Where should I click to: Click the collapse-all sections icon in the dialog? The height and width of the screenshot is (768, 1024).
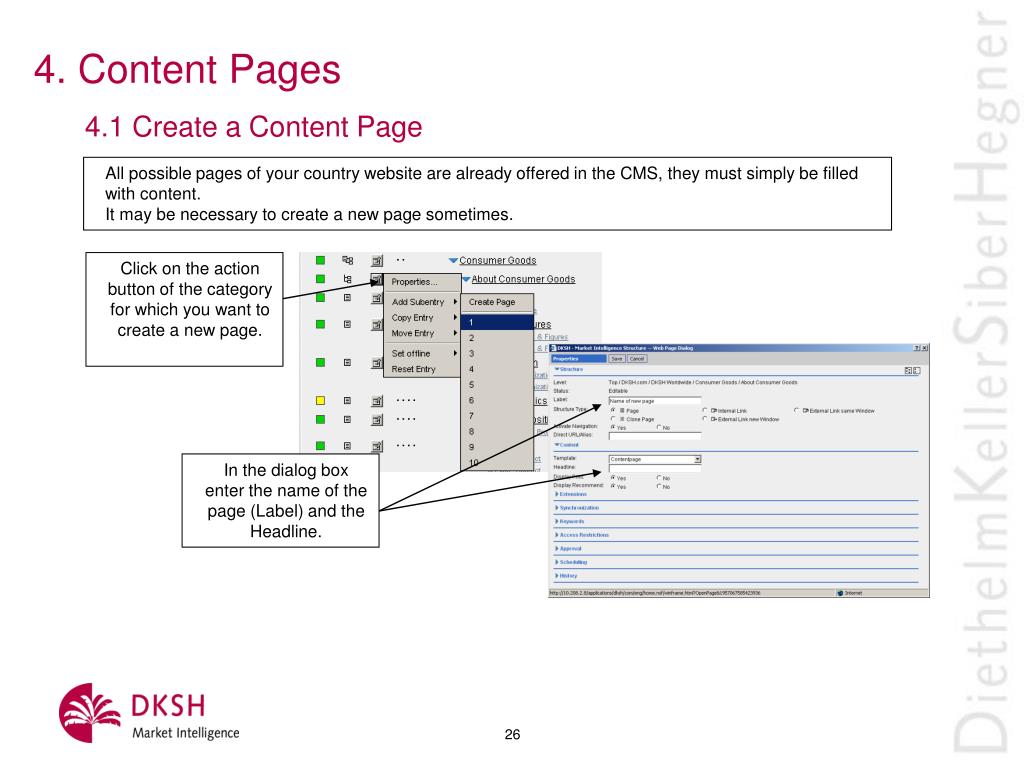click(917, 370)
